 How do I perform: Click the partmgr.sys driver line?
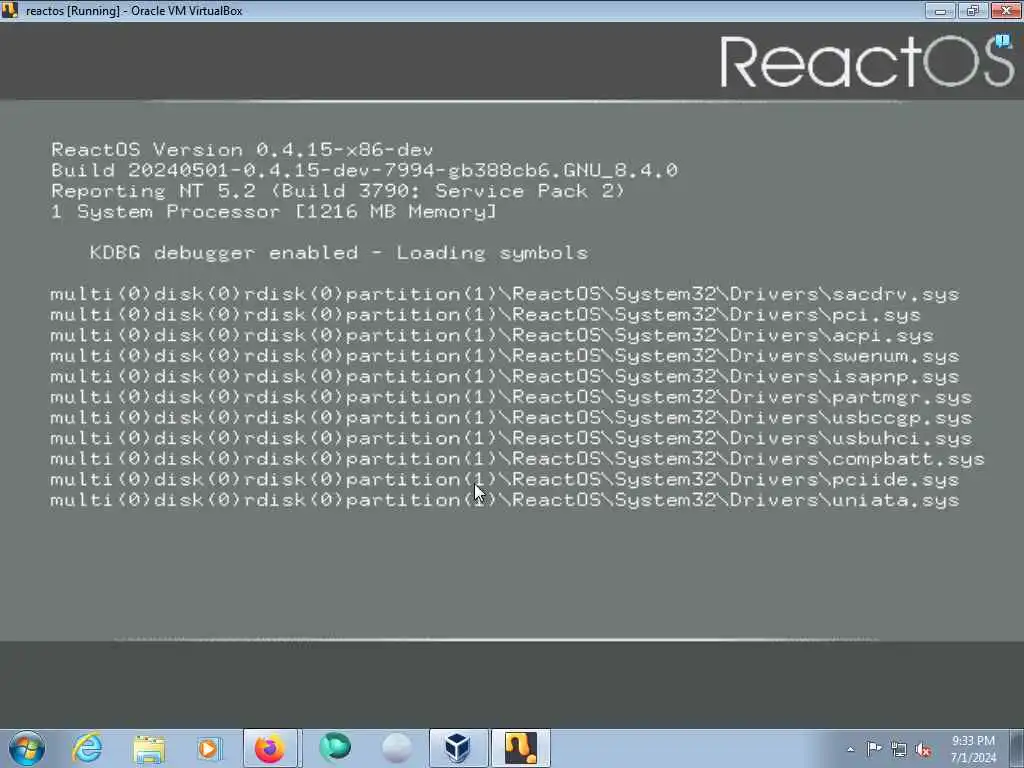[x=511, y=397]
